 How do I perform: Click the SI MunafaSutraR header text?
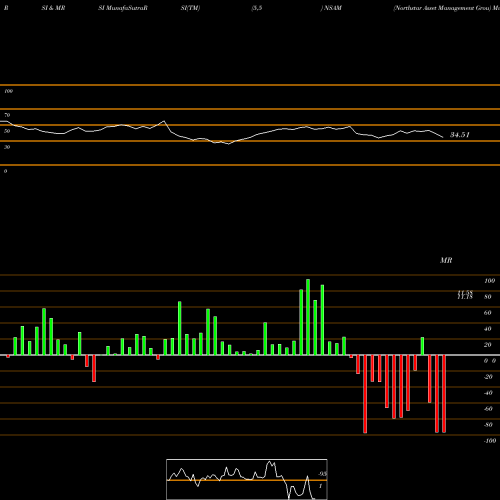pyautogui.click(x=123, y=8)
